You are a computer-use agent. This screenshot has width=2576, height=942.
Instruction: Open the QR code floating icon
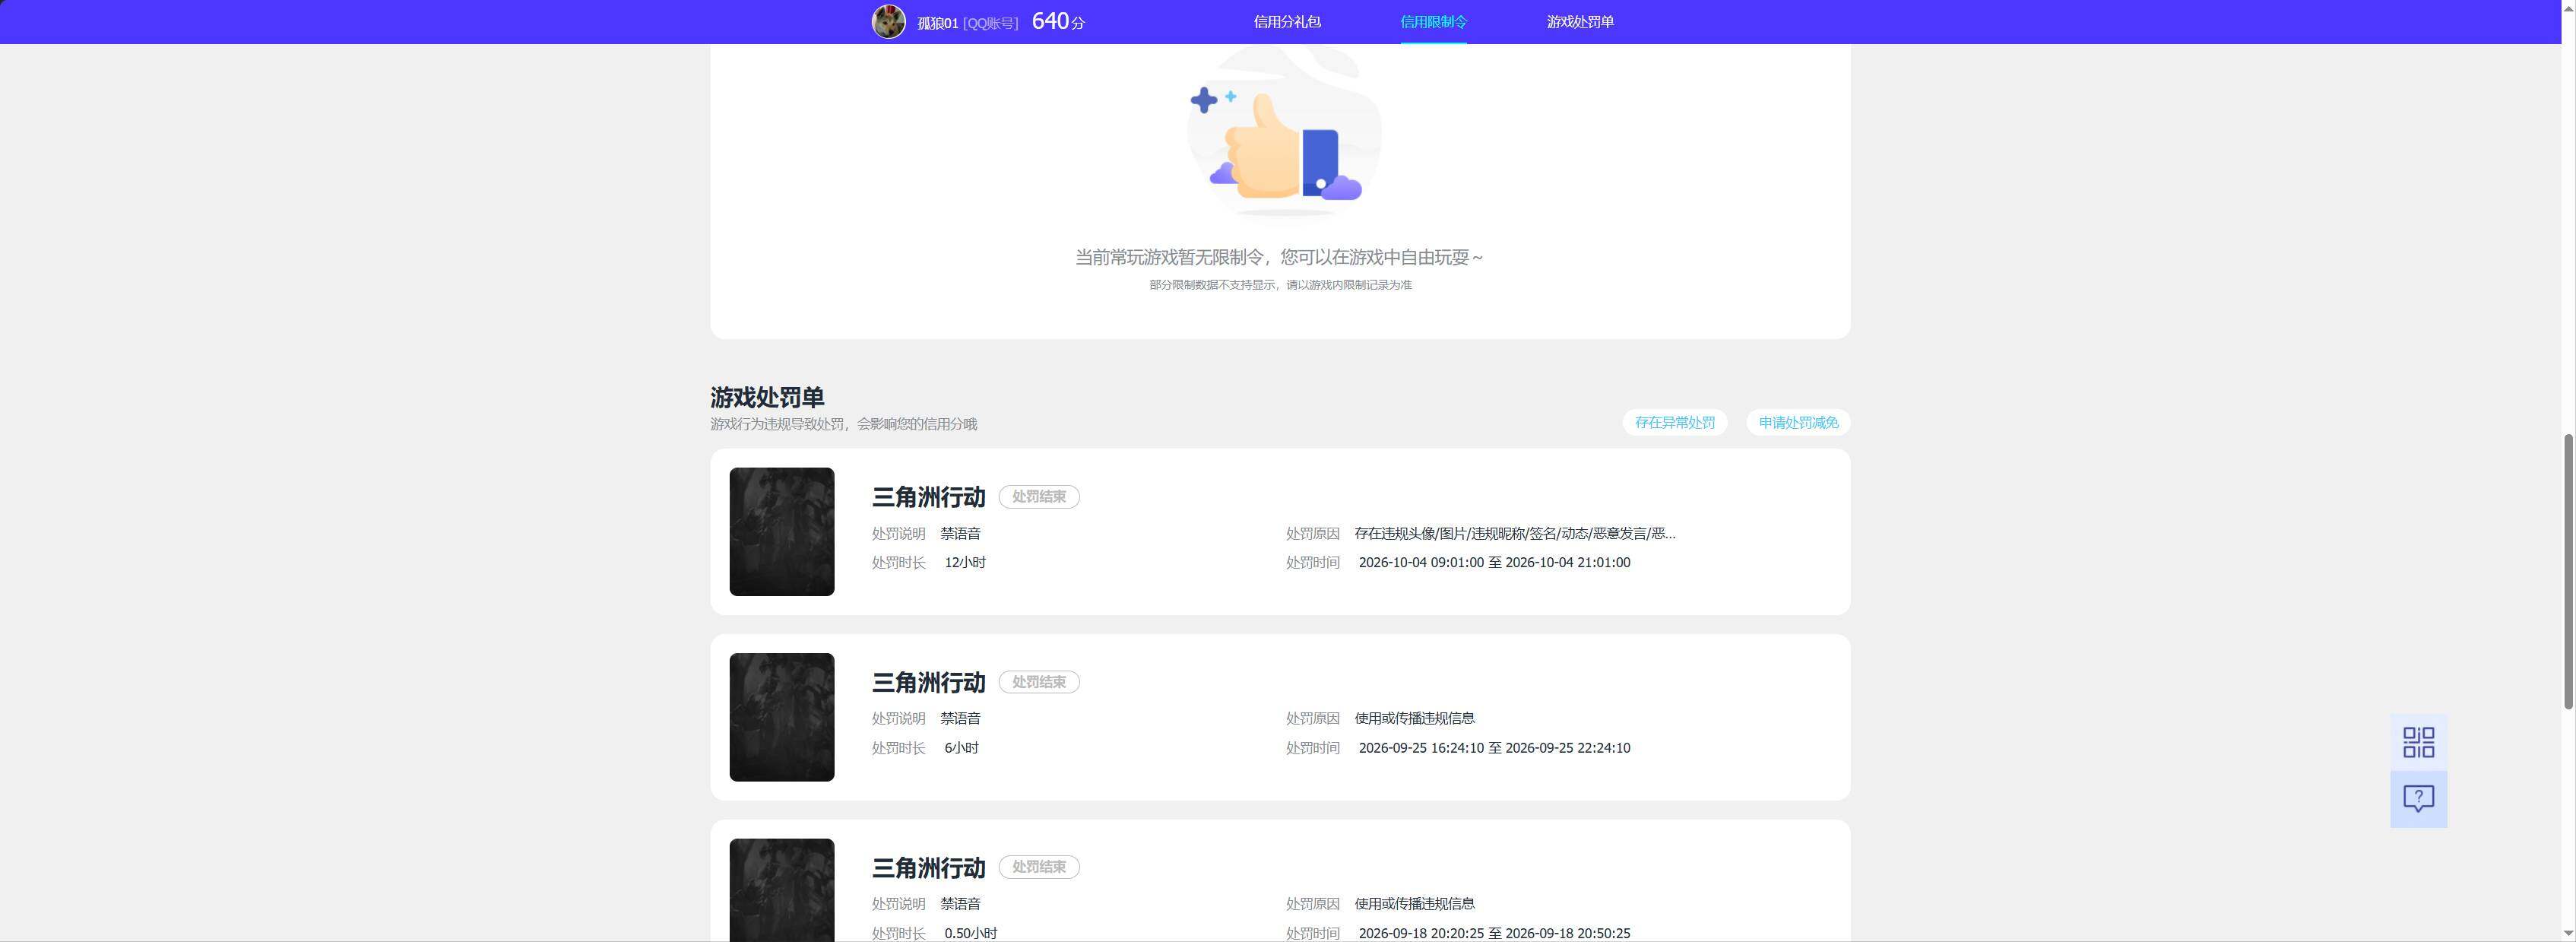pos(2418,742)
